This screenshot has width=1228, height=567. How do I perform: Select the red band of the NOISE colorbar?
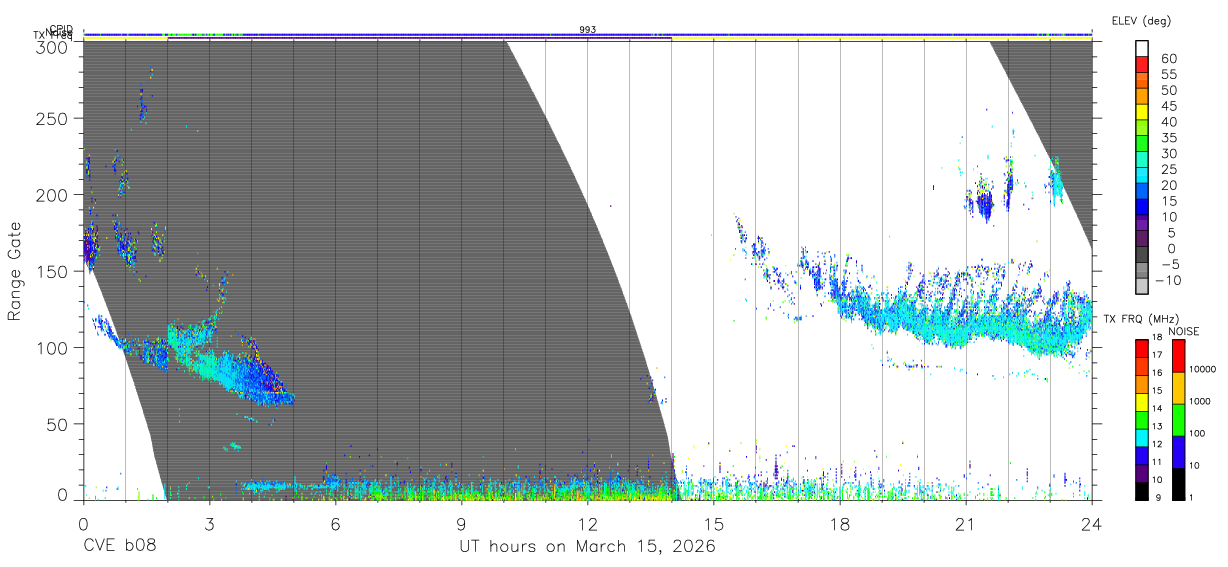point(1179,356)
